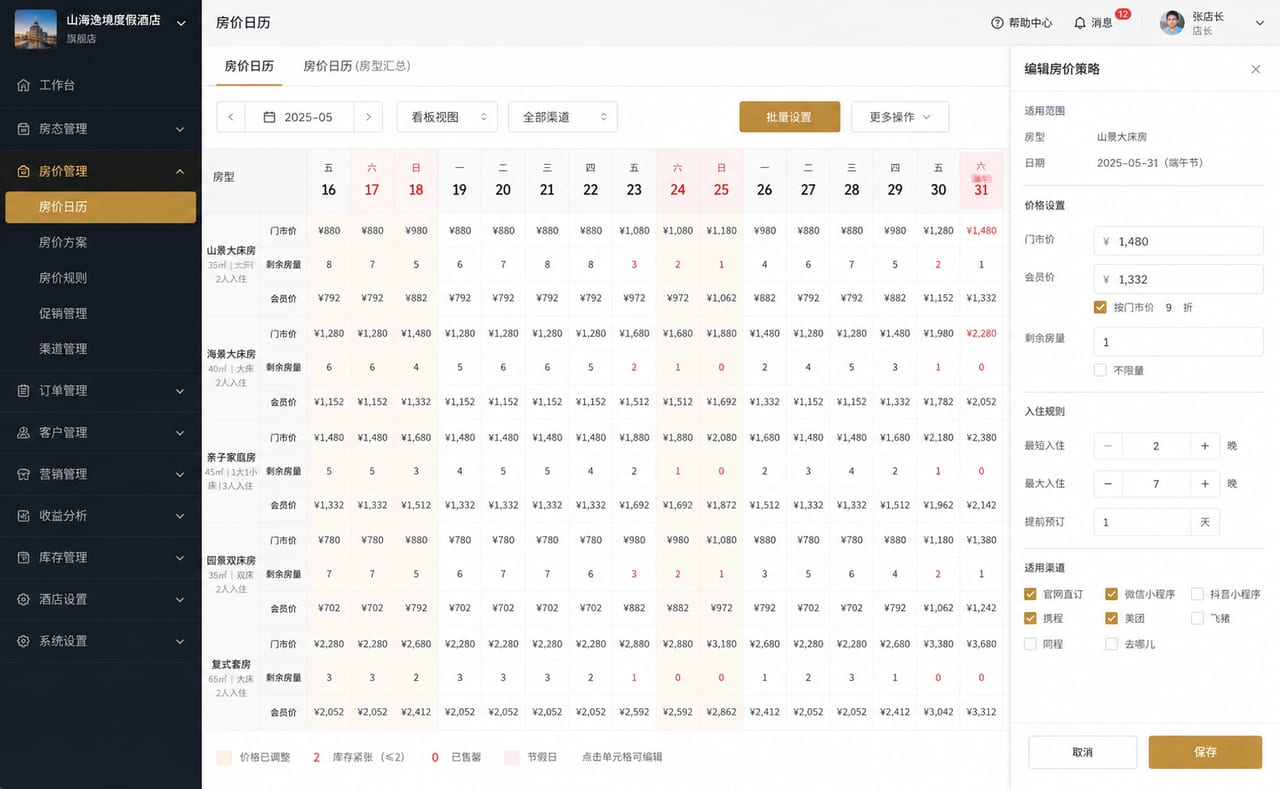This screenshot has width=1280, height=789.
Task: Click 保存 button
Action: pos(1205,752)
